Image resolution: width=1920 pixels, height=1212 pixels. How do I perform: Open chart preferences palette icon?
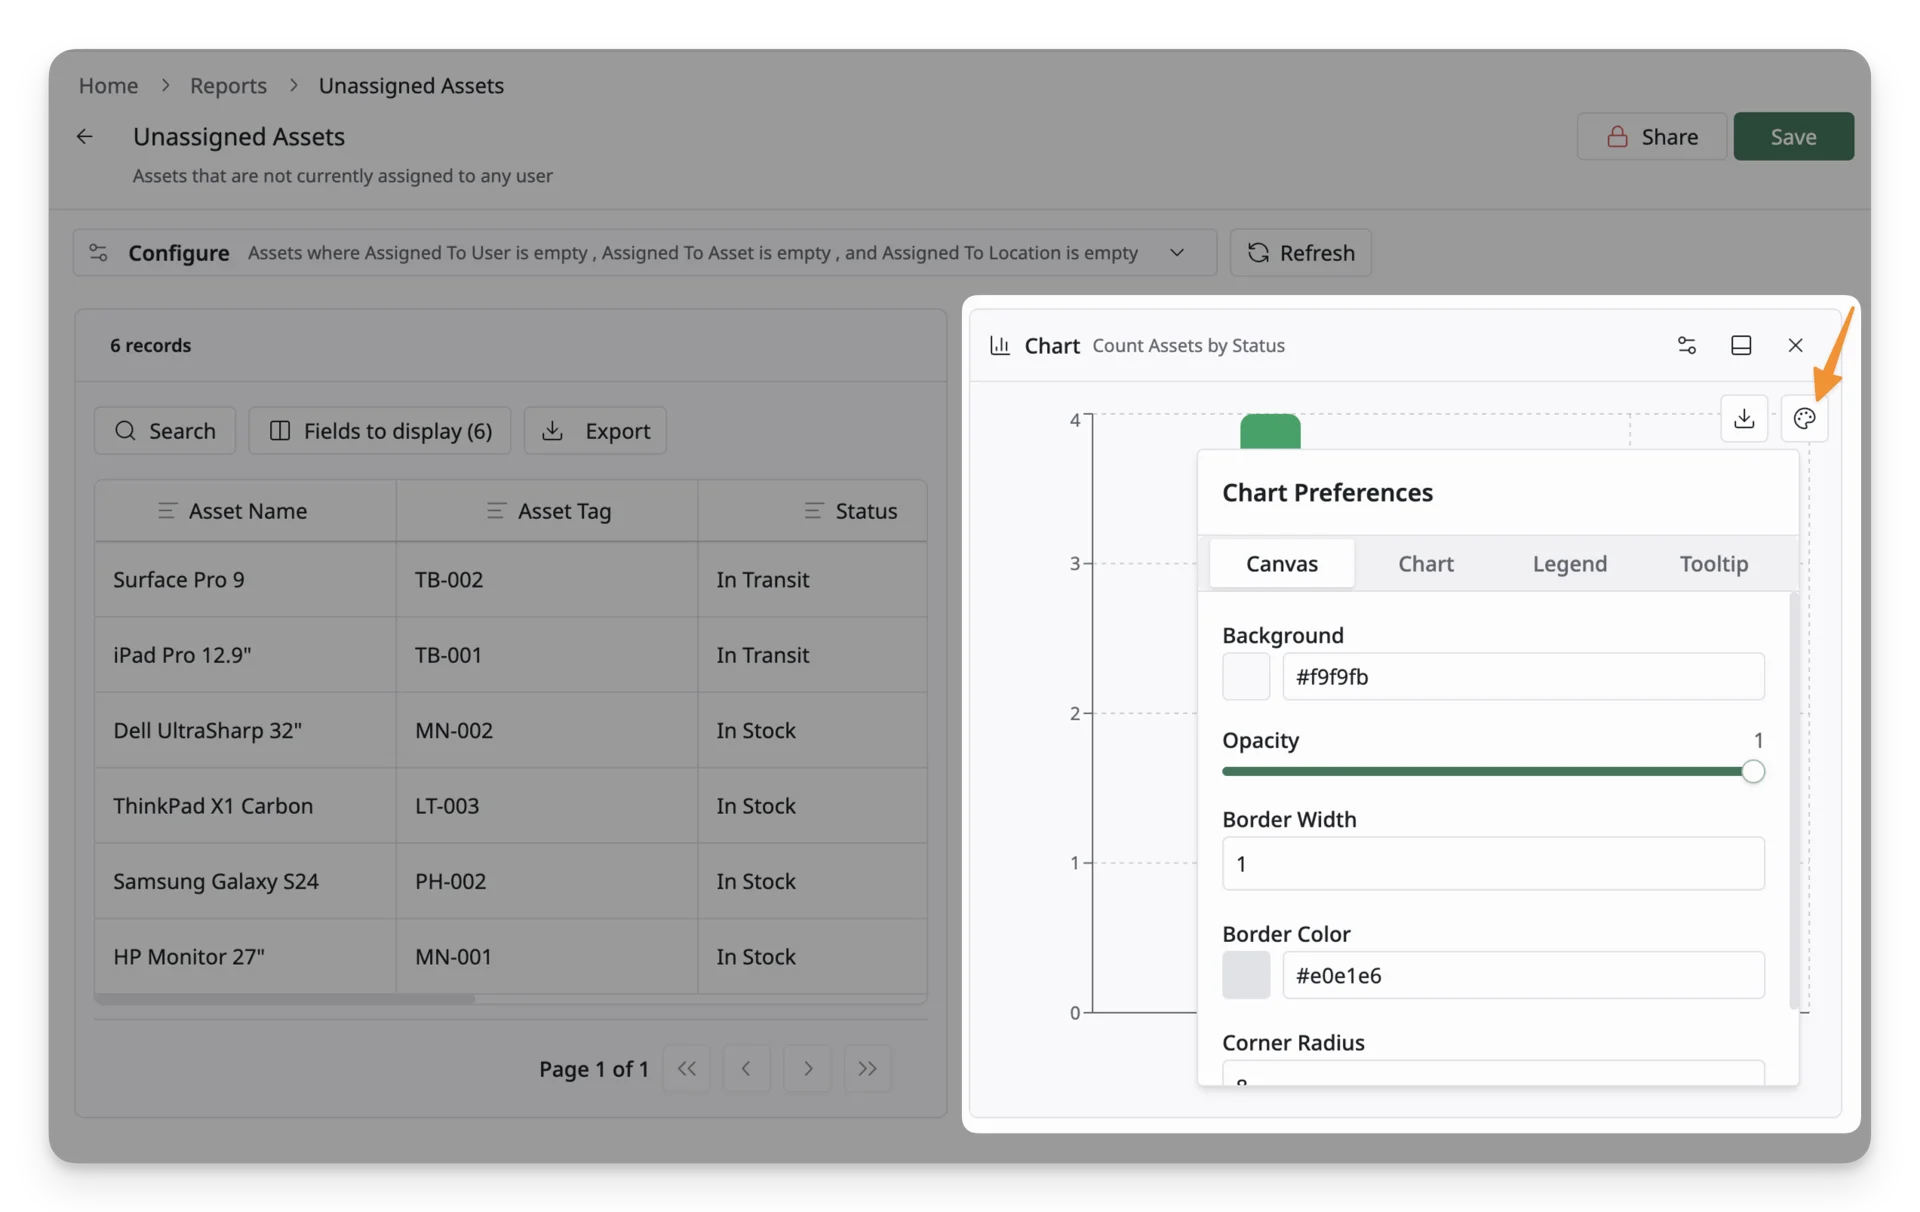(1804, 418)
